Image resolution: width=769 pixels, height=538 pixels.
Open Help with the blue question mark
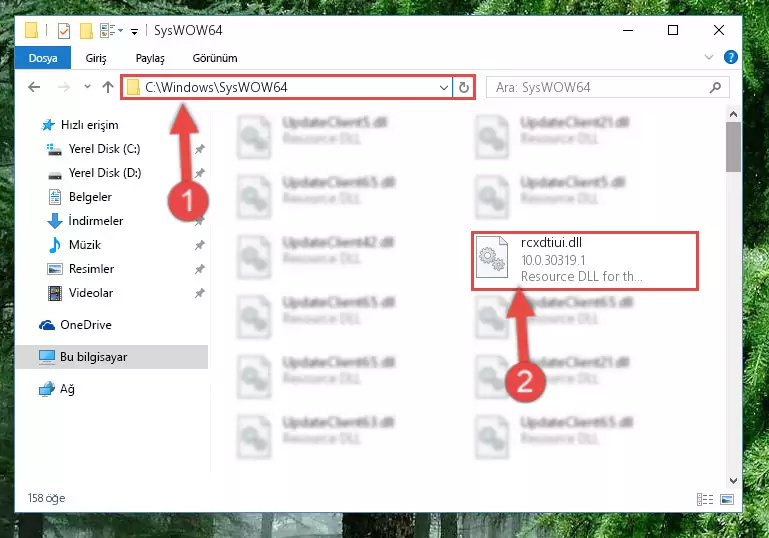(x=731, y=57)
